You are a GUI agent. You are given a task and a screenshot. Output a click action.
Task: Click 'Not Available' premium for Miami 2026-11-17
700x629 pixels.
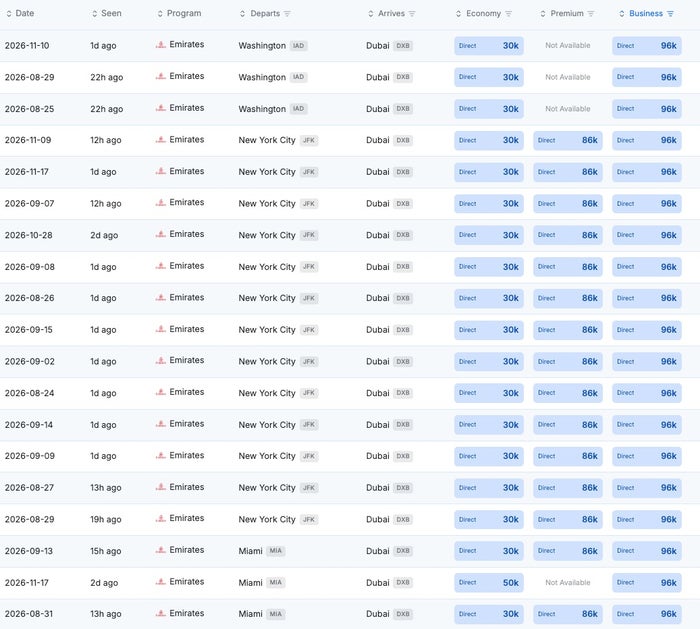(568, 583)
